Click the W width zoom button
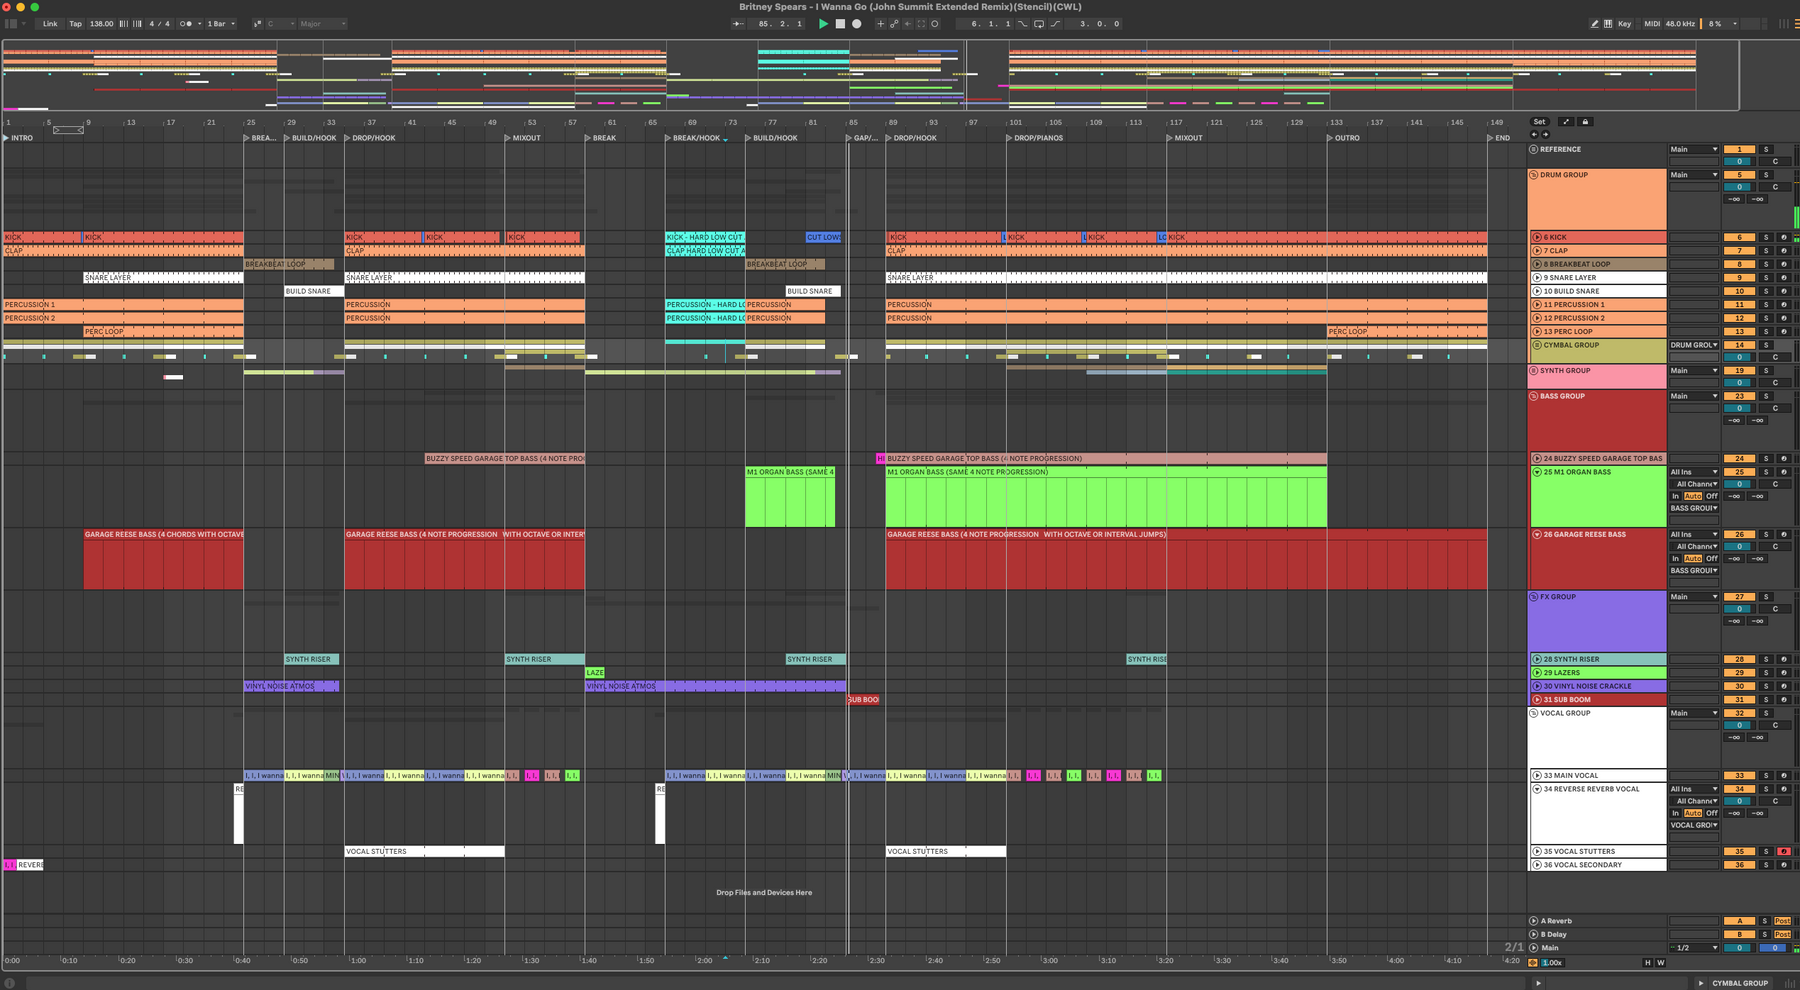1800x990 pixels. tap(1661, 963)
